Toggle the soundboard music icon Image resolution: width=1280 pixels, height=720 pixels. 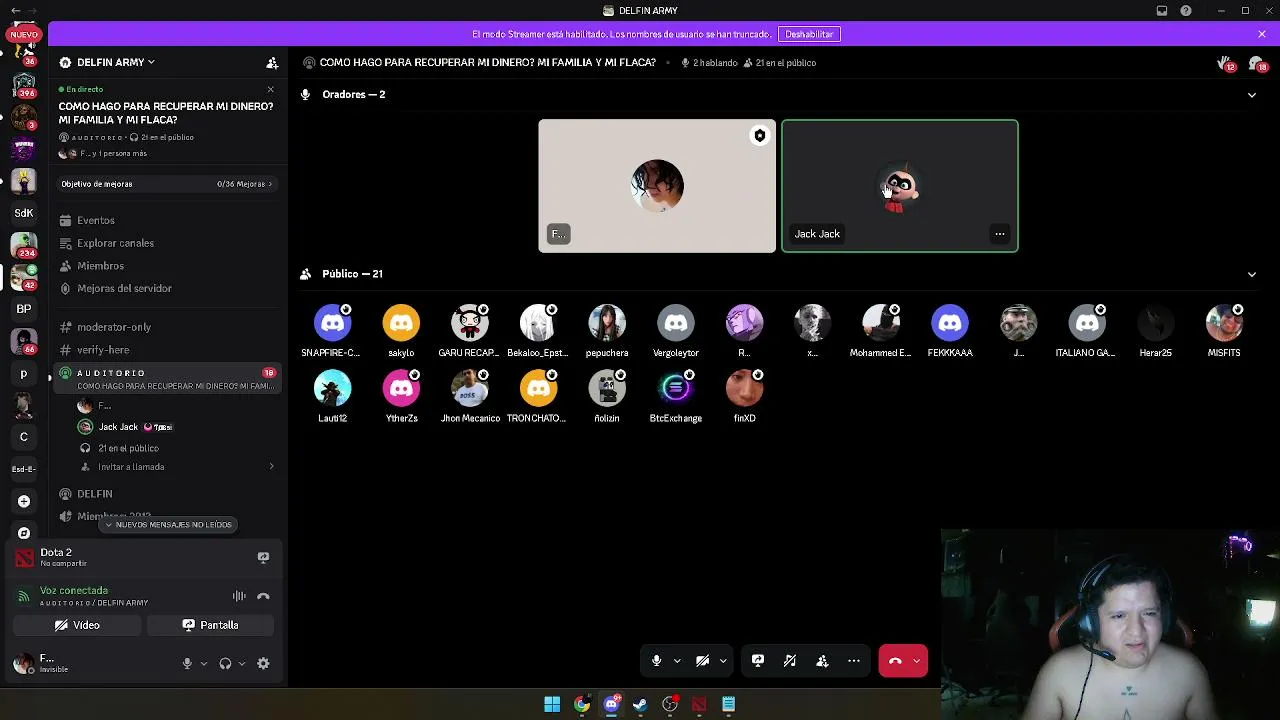pos(790,661)
